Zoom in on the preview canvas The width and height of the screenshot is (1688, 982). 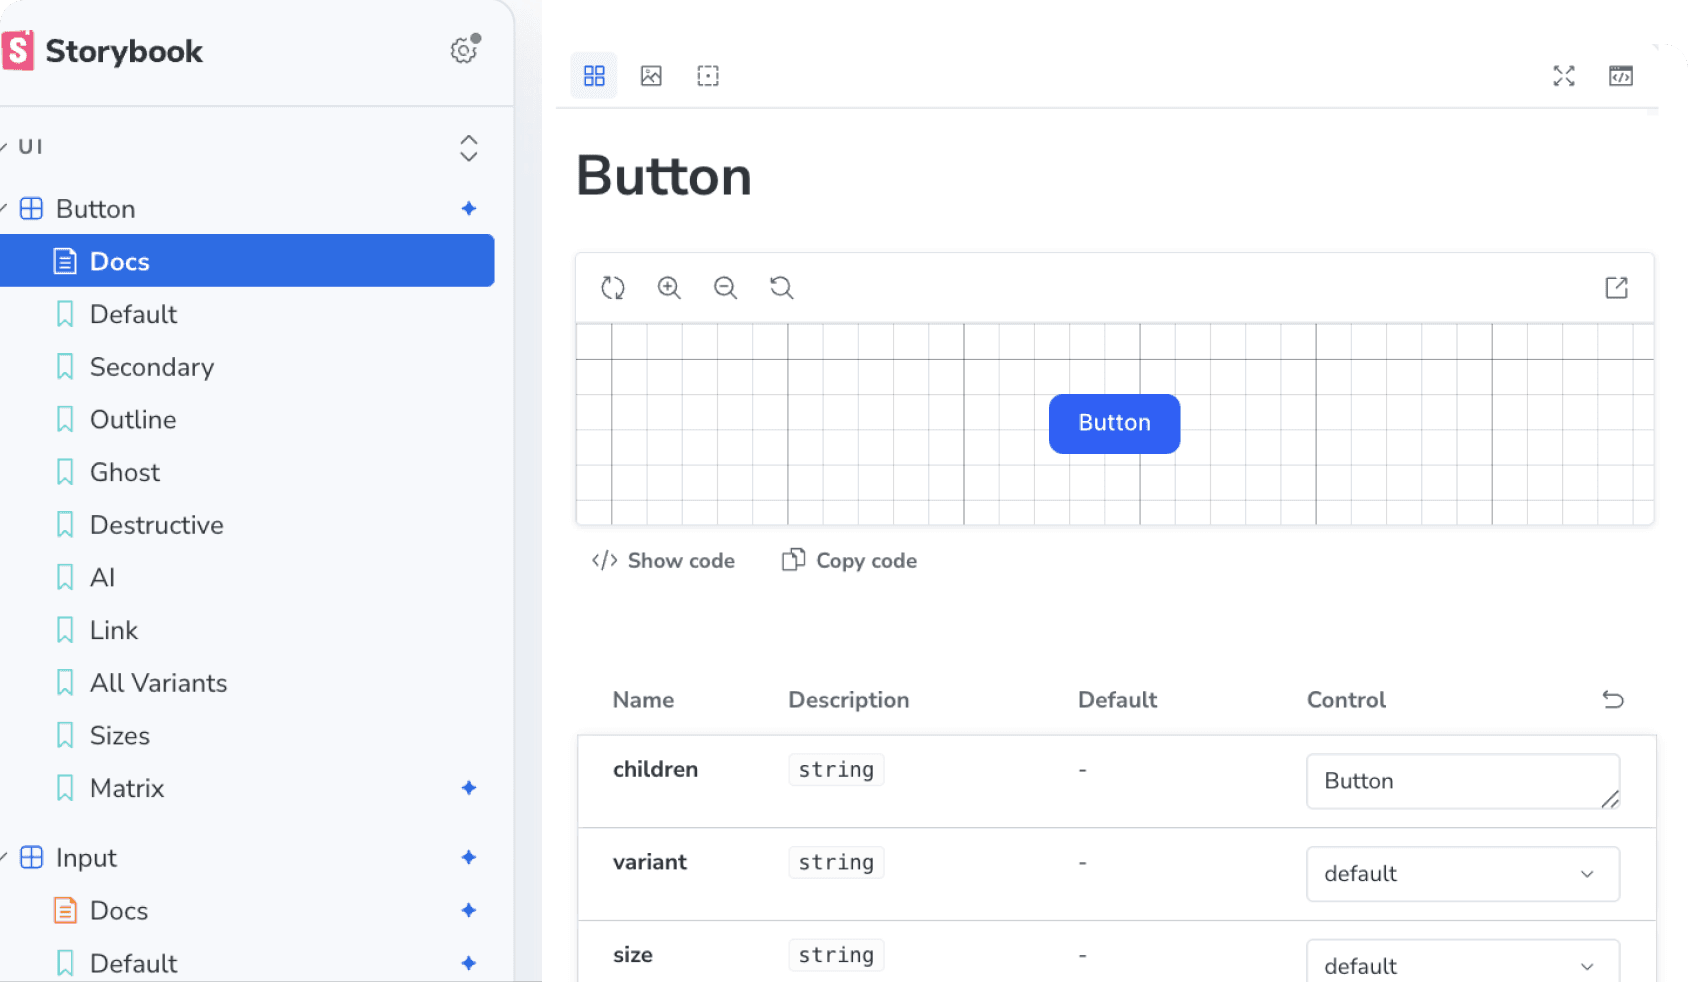pyautogui.click(x=669, y=288)
